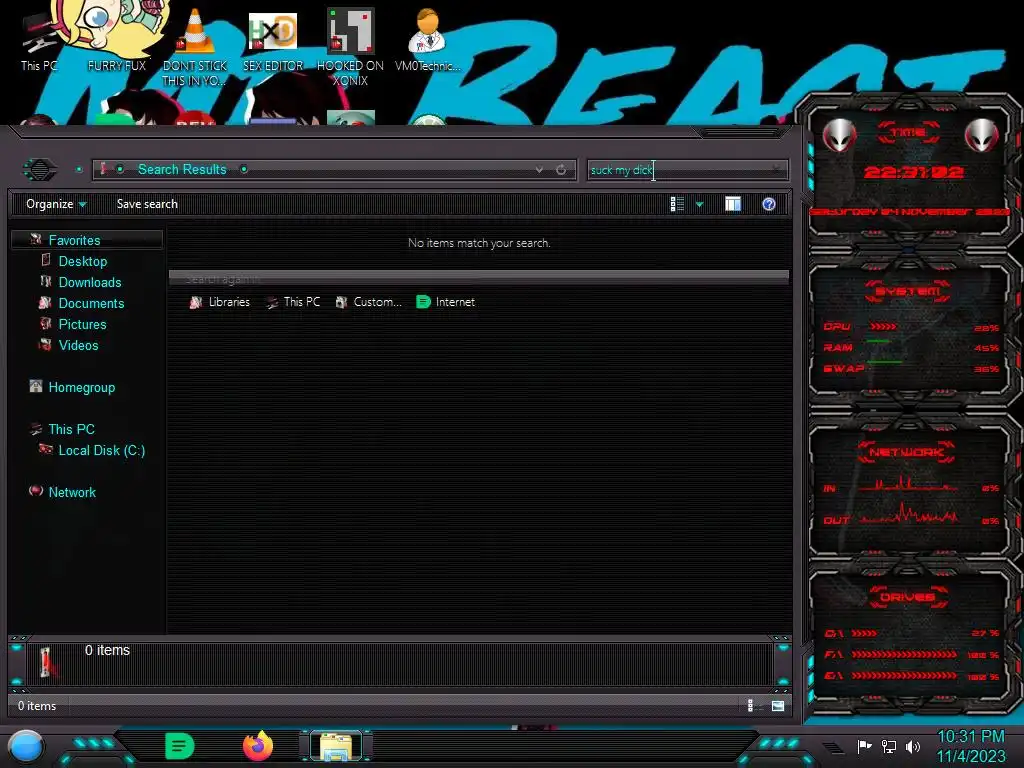The height and width of the screenshot is (768, 1024).
Task: Open the This PC desktop shortcut
Action: click(x=39, y=42)
